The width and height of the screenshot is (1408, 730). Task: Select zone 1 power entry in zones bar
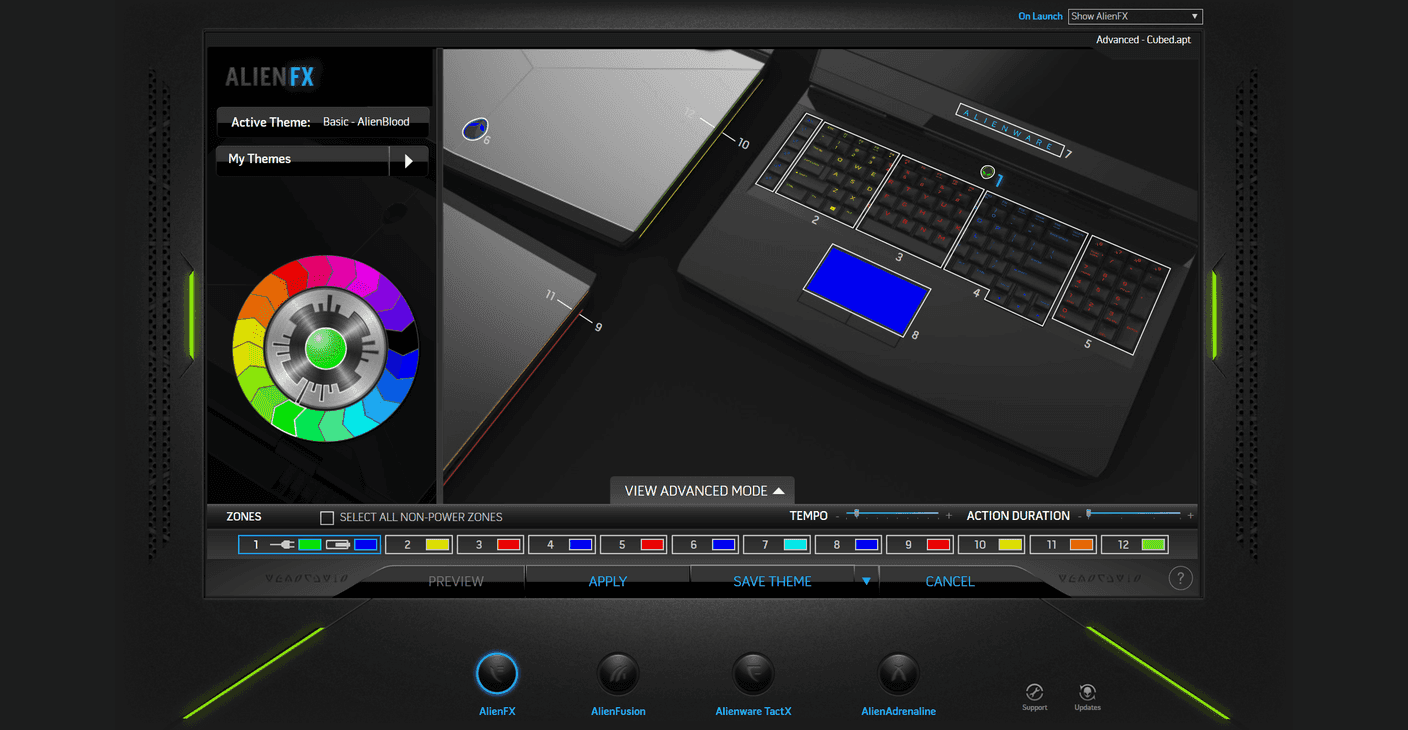tap(309, 545)
